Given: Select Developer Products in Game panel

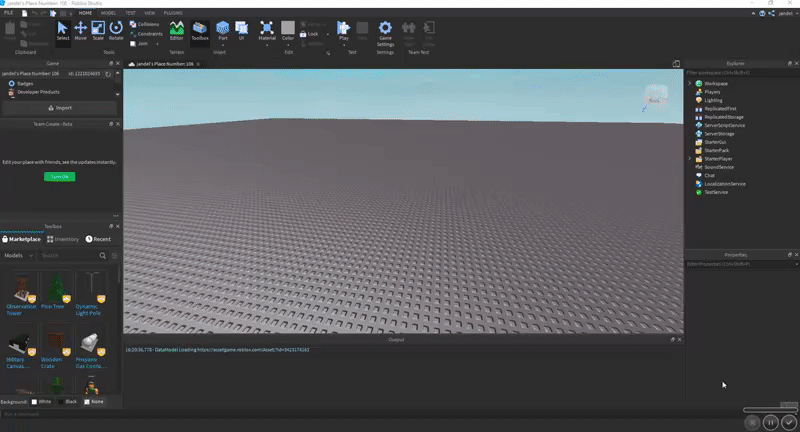Looking at the screenshot, I should [38, 92].
